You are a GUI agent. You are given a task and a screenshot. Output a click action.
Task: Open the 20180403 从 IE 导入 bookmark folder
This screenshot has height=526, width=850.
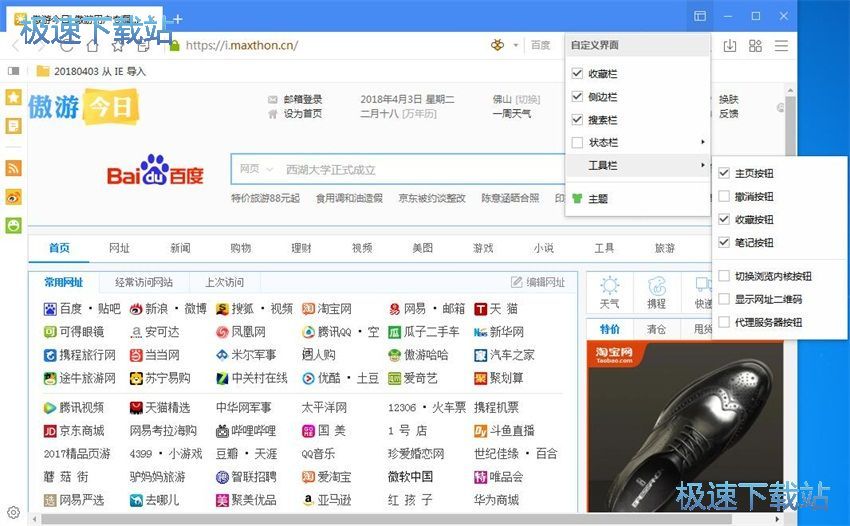click(91, 71)
